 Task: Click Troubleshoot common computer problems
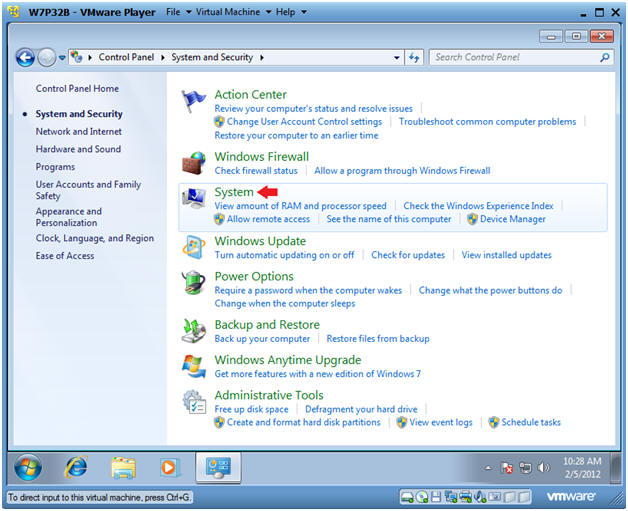tap(487, 121)
